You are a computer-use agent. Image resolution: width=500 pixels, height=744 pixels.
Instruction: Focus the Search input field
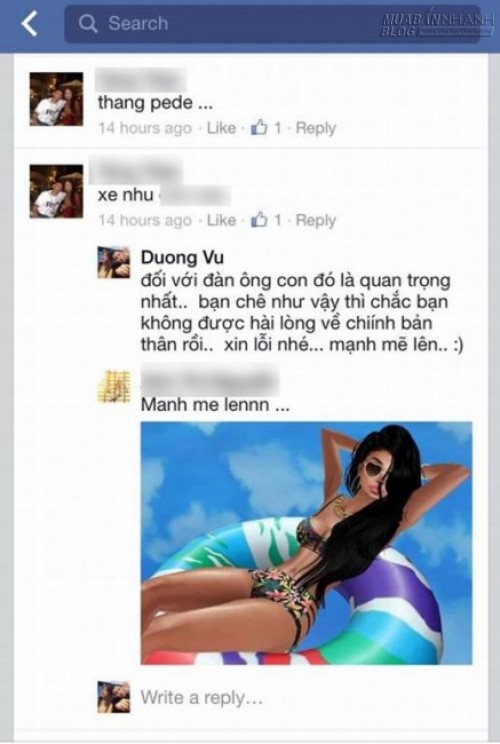click(x=272, y=24)
